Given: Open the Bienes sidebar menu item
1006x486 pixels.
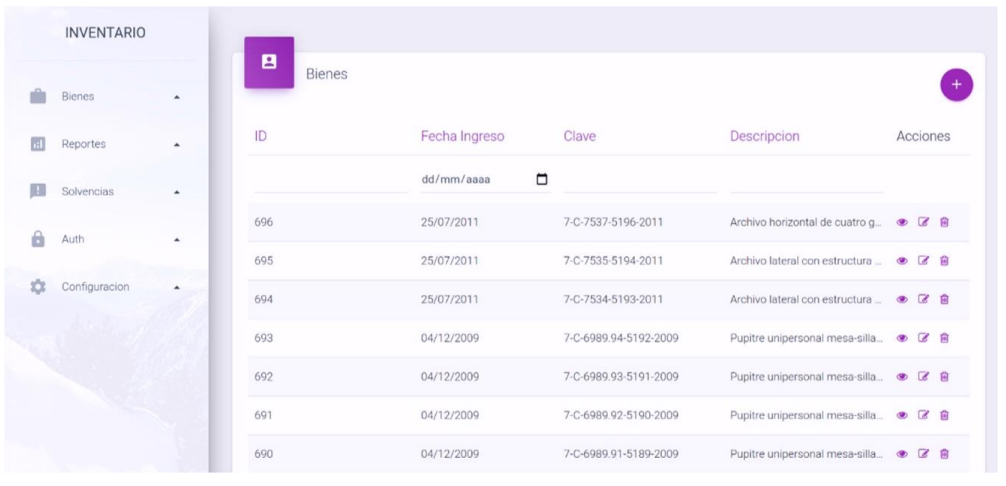Looking at the screenshot, I should 106,97.
